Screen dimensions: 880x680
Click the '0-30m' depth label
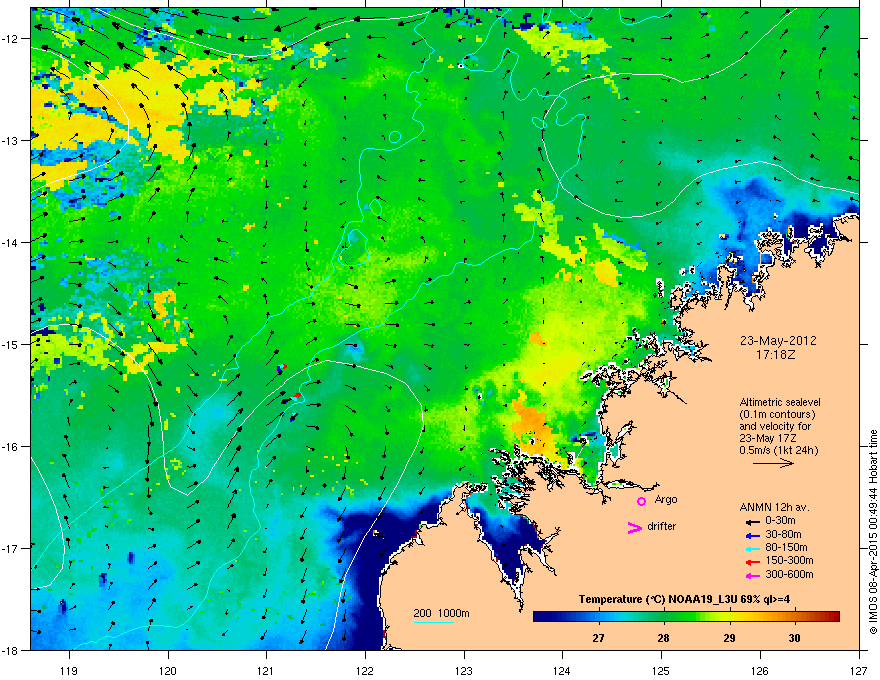pyautogui.click(x=780, y=521)
